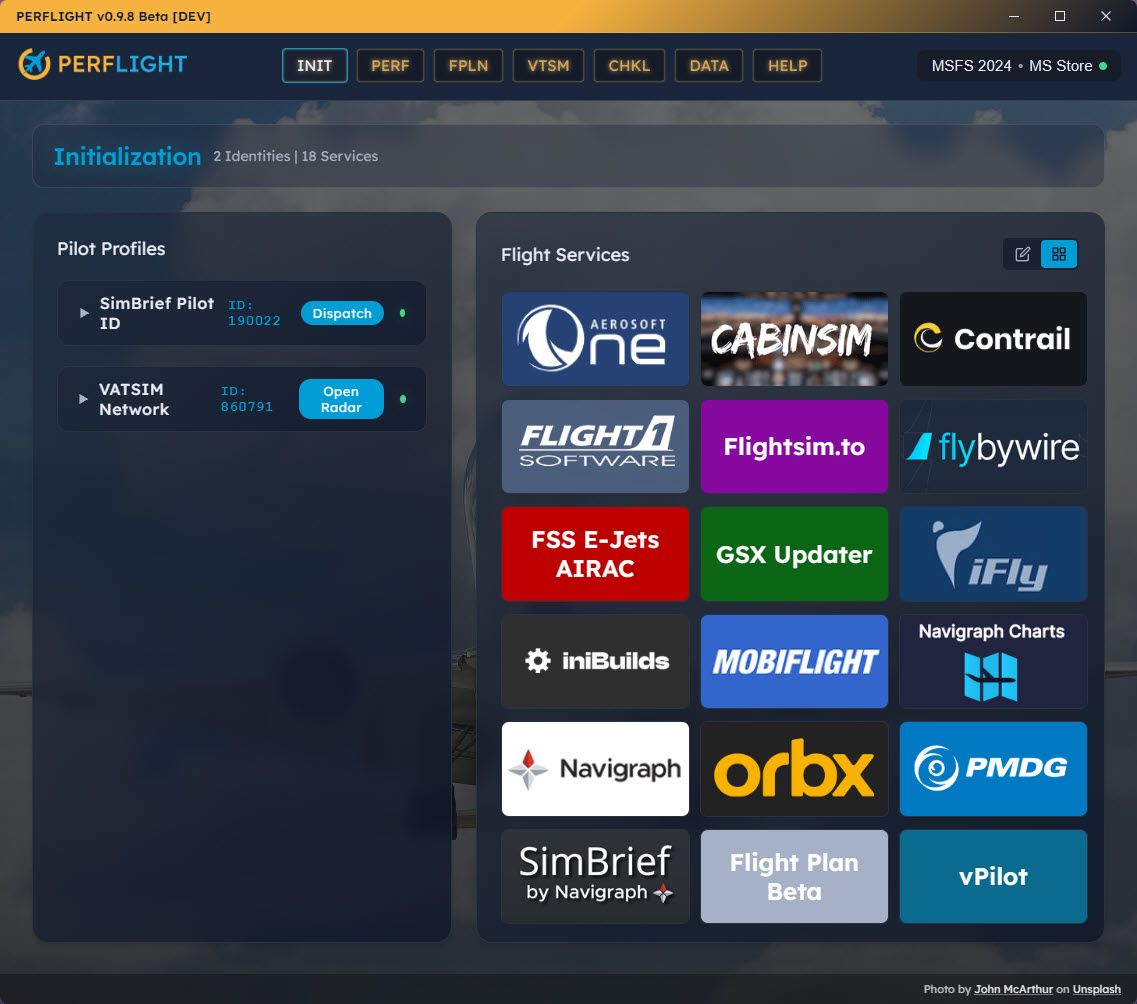The width and height of the screenshot is (1137, 1004).
Task: Switch to the PERF tab
Action: click(x=390, y=66)
